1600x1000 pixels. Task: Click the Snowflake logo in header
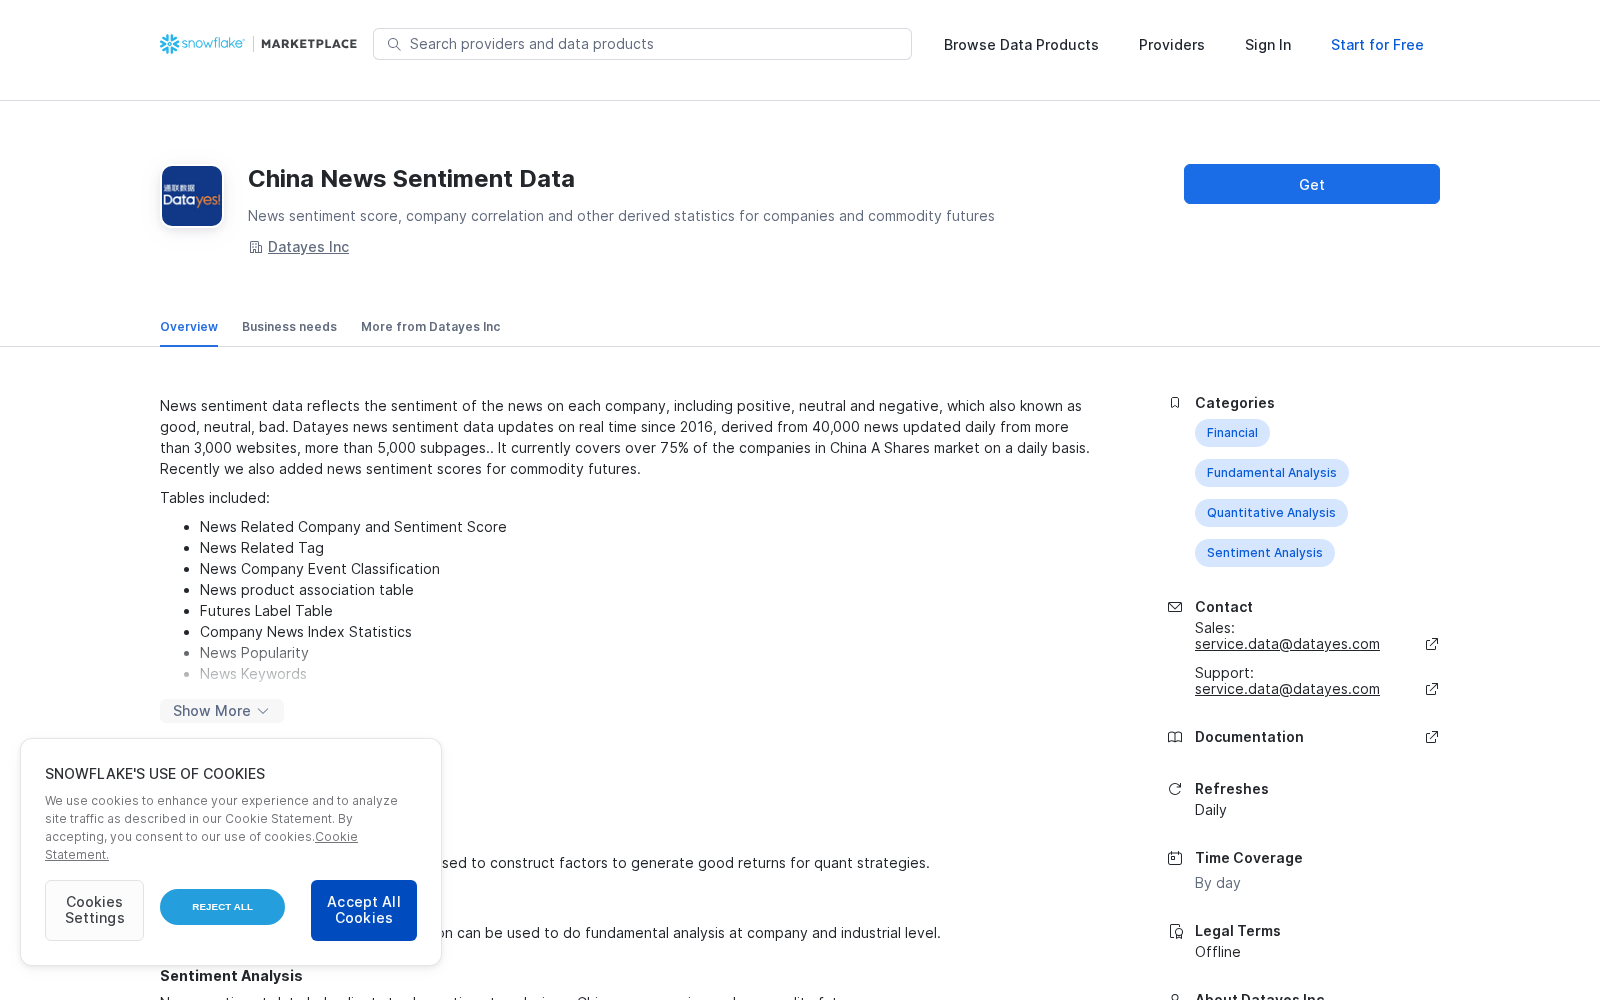click(x=202, y=44)
